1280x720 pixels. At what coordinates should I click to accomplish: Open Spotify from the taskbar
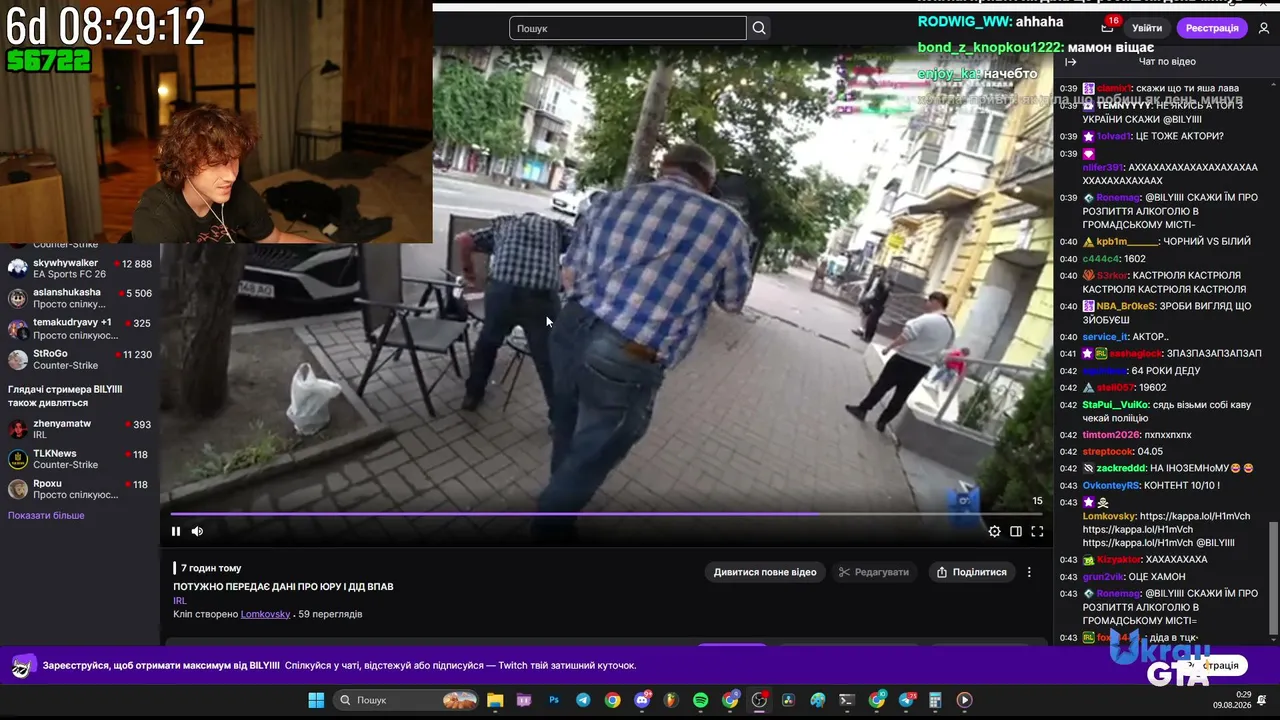pyautogui.click(x=700, y=700)
